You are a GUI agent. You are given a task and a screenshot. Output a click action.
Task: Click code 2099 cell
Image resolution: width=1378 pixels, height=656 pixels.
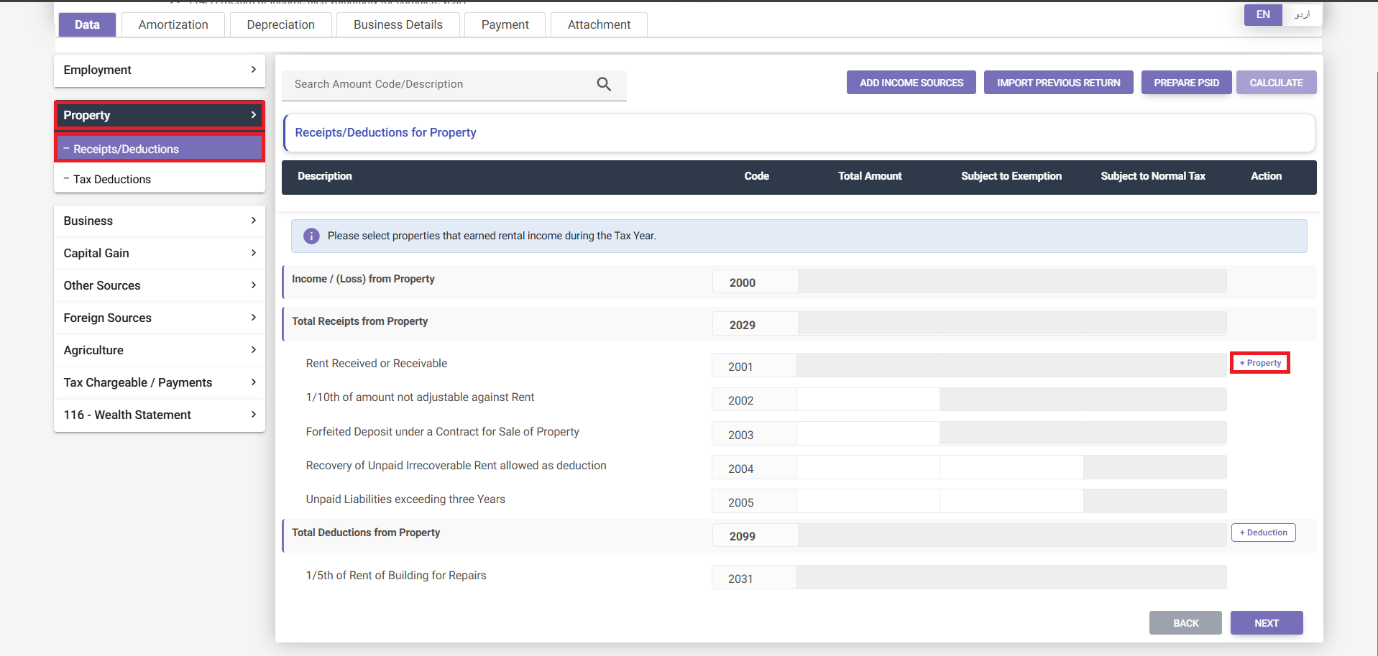pos(754,536)
